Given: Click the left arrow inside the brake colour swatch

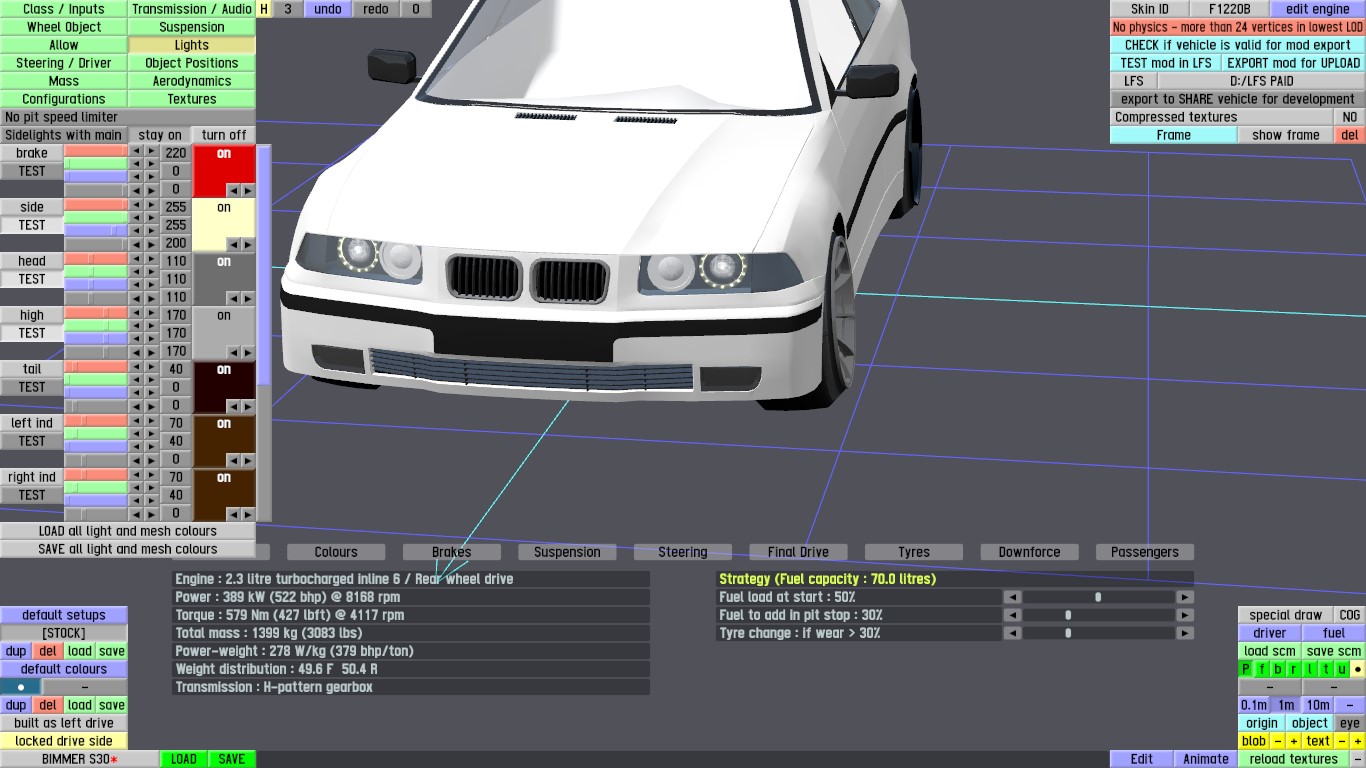Looking at the screenshot, I should coord(233,190).
